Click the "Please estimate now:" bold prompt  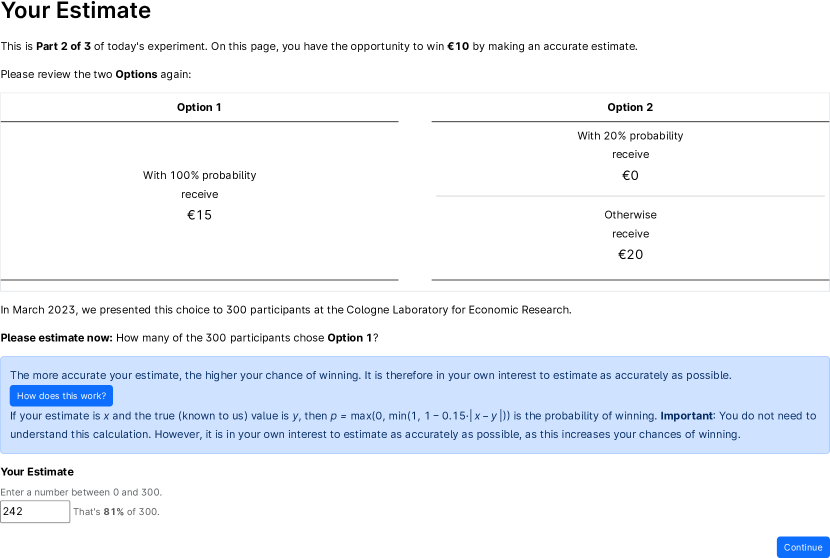coord(56,338)
